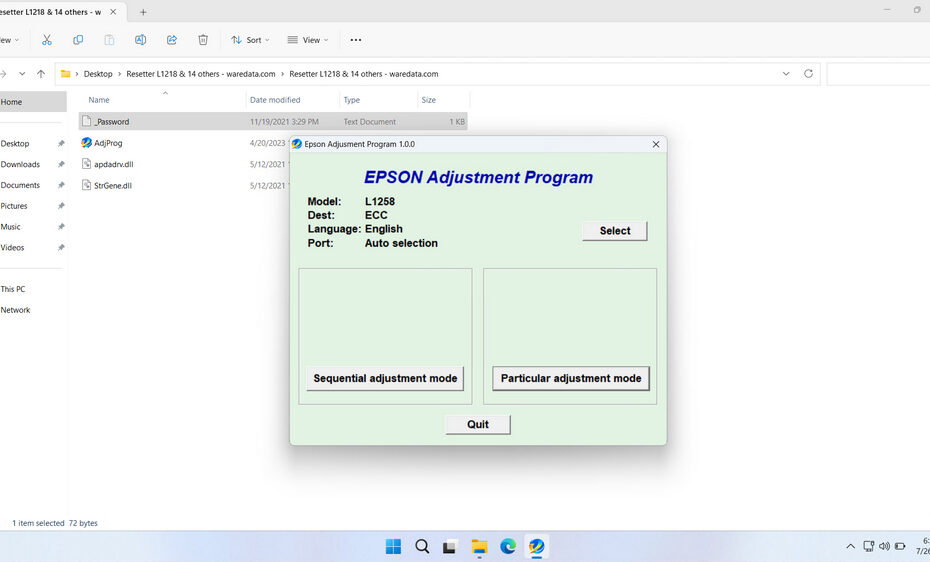This screenshot has height=562, width=930.
Task: Click the network tray icon
Action: pyautogui.click(x=868, y=546)
